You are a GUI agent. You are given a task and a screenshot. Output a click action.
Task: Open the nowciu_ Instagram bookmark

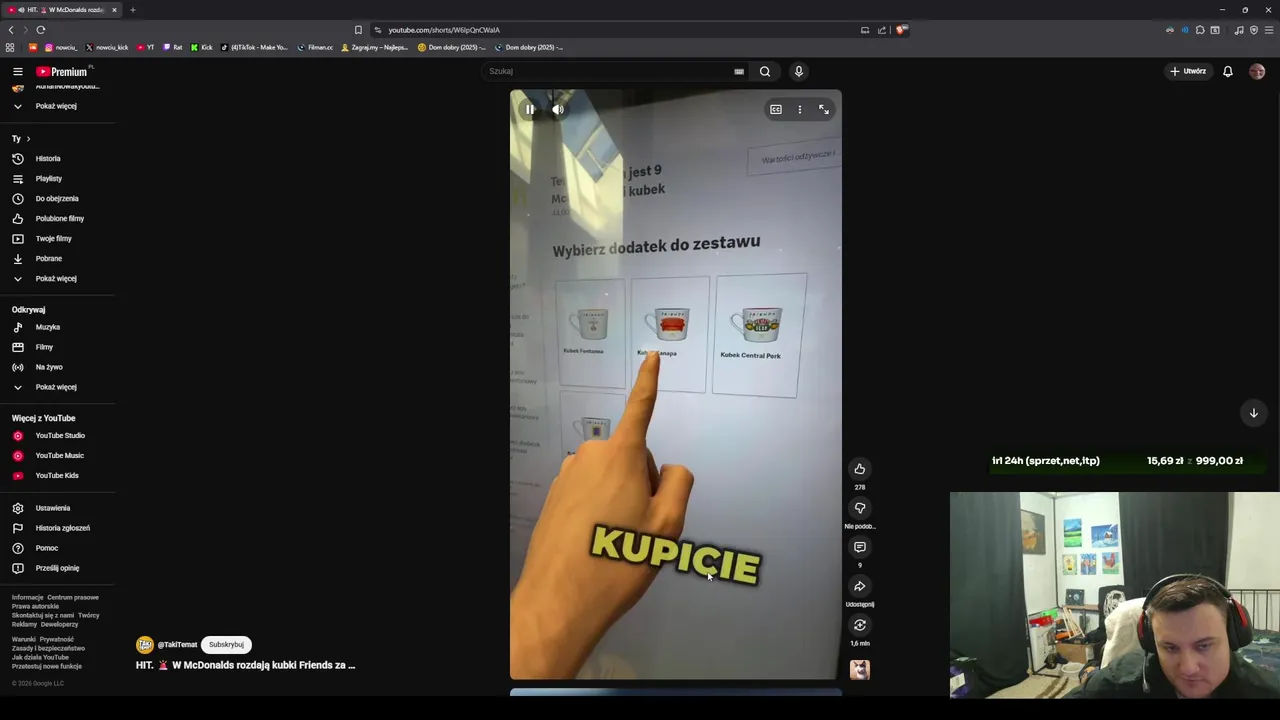pyautogui.click(x=61, y=47)
